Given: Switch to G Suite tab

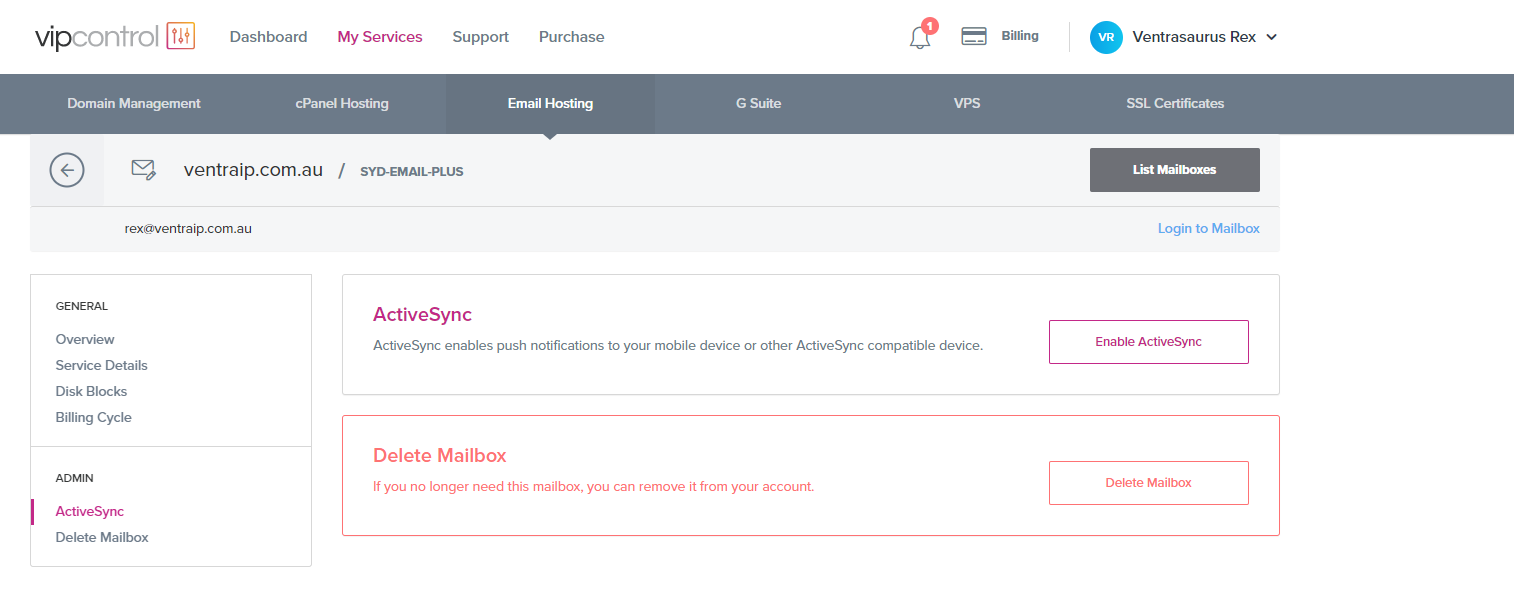Looking at the screenshot, I should [x=759, y=103].
